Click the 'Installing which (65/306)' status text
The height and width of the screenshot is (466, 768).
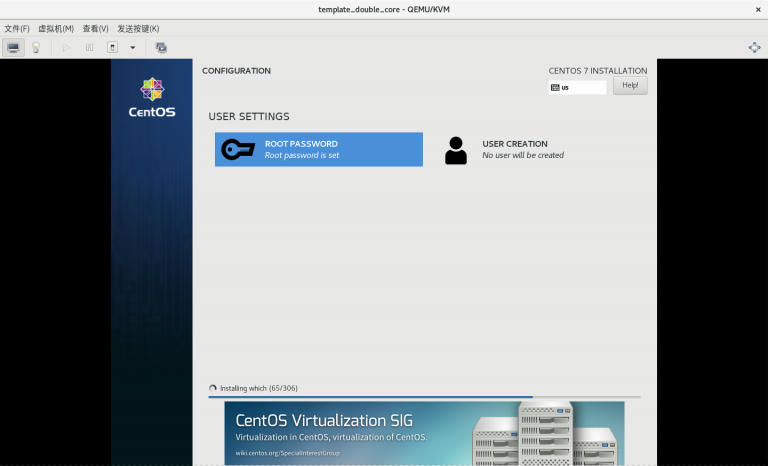(x=259, y=388)
